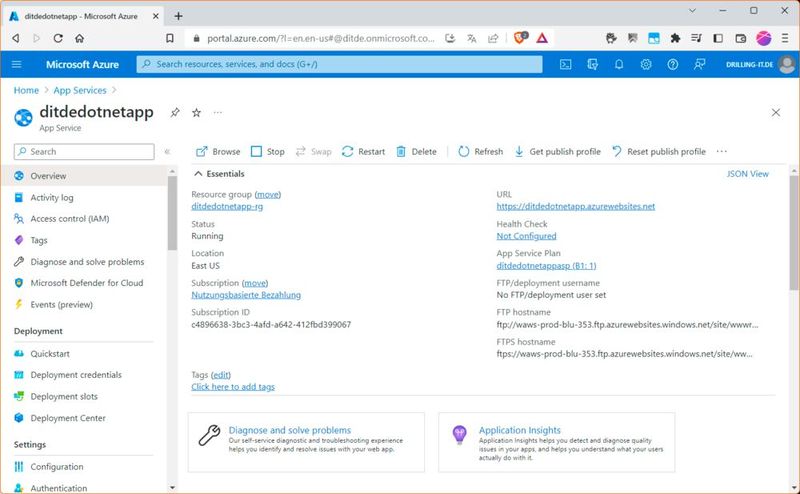This screenshot has width=800, height=494.
Task: Click the Brave Shields lion icon
Action: (x=520, y=38)
